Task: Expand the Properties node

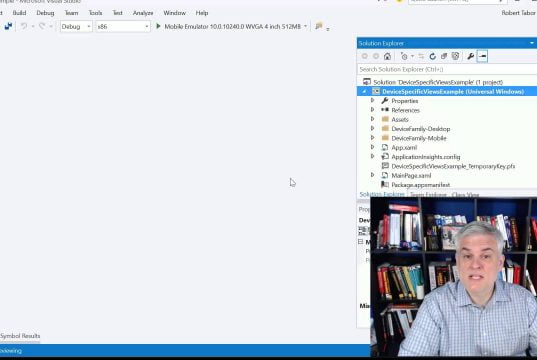Action: pos(373,100)
